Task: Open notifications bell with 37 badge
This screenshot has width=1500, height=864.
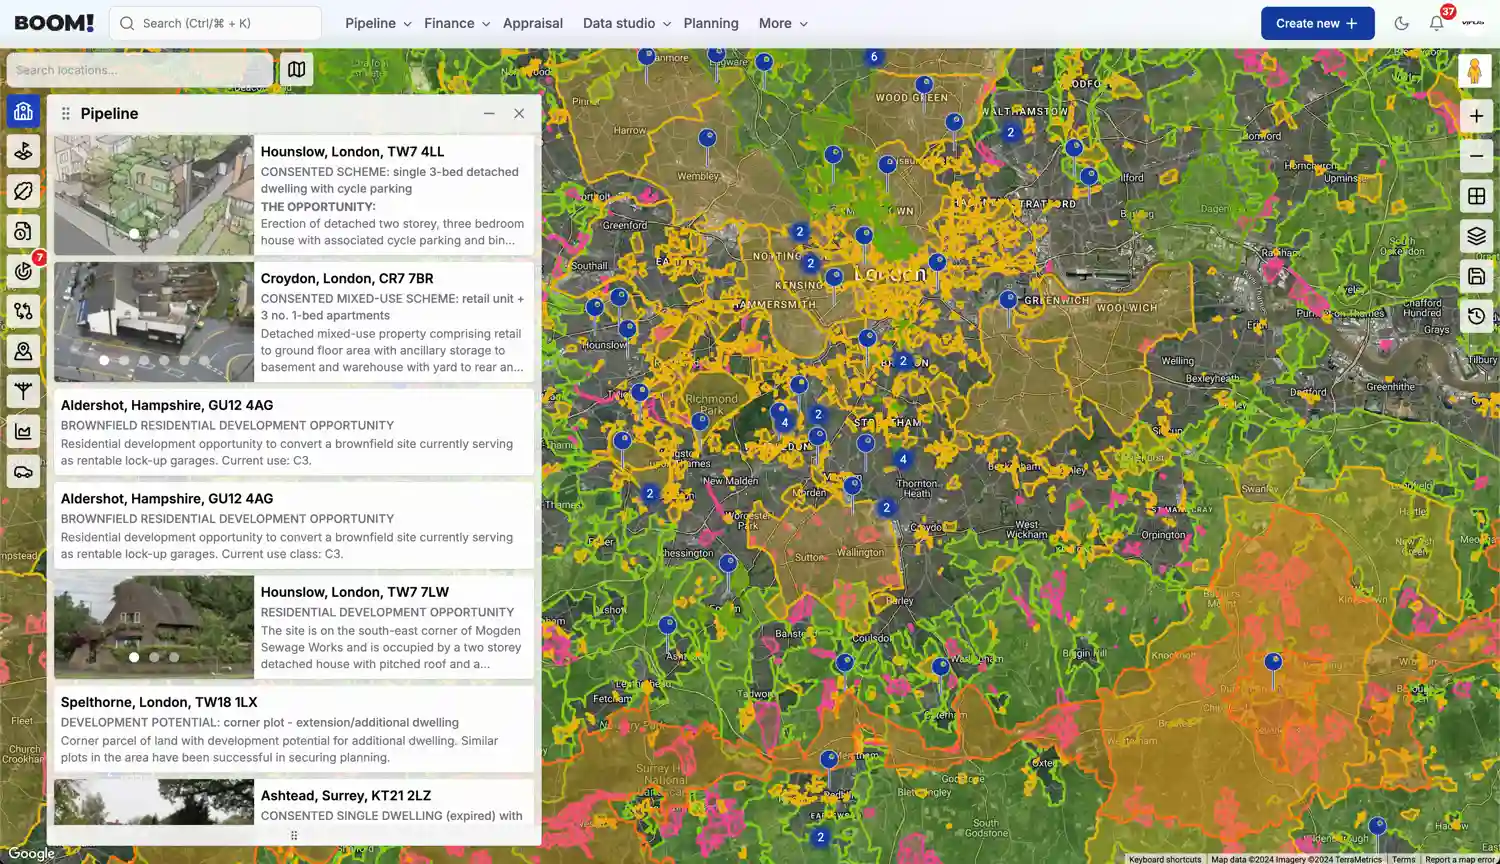Action: click(x=1437, y=22)
